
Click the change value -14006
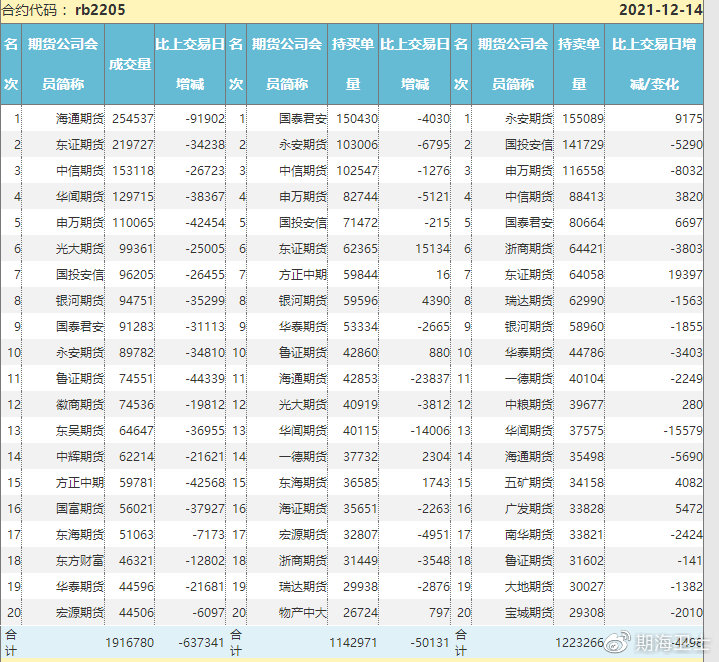point(430,431)
